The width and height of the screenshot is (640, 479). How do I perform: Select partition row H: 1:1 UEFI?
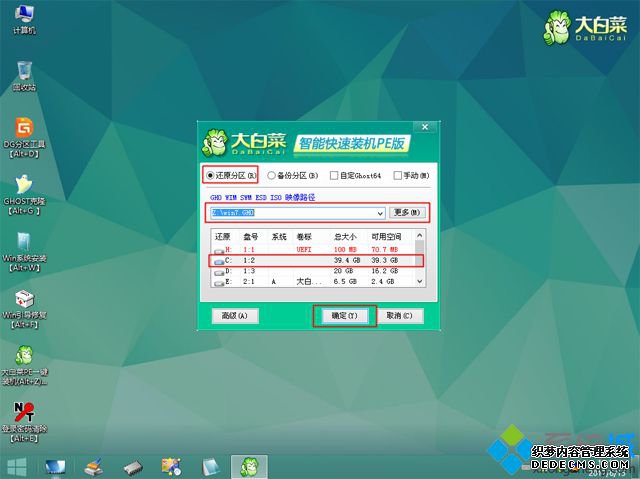point(313,249)
